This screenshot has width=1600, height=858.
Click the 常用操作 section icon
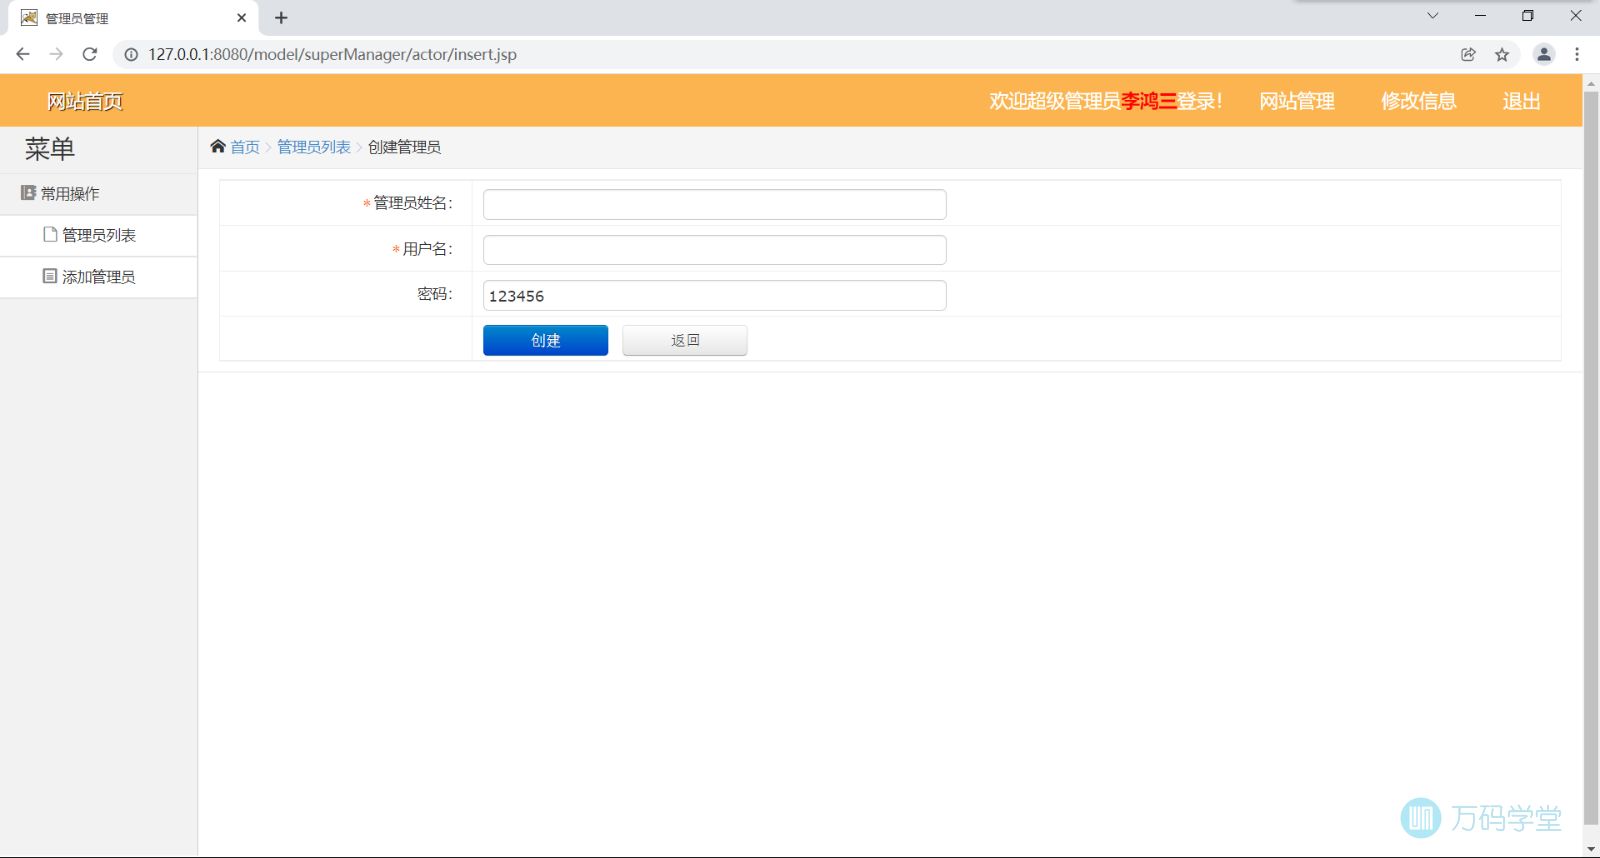[x=28, y=193]
